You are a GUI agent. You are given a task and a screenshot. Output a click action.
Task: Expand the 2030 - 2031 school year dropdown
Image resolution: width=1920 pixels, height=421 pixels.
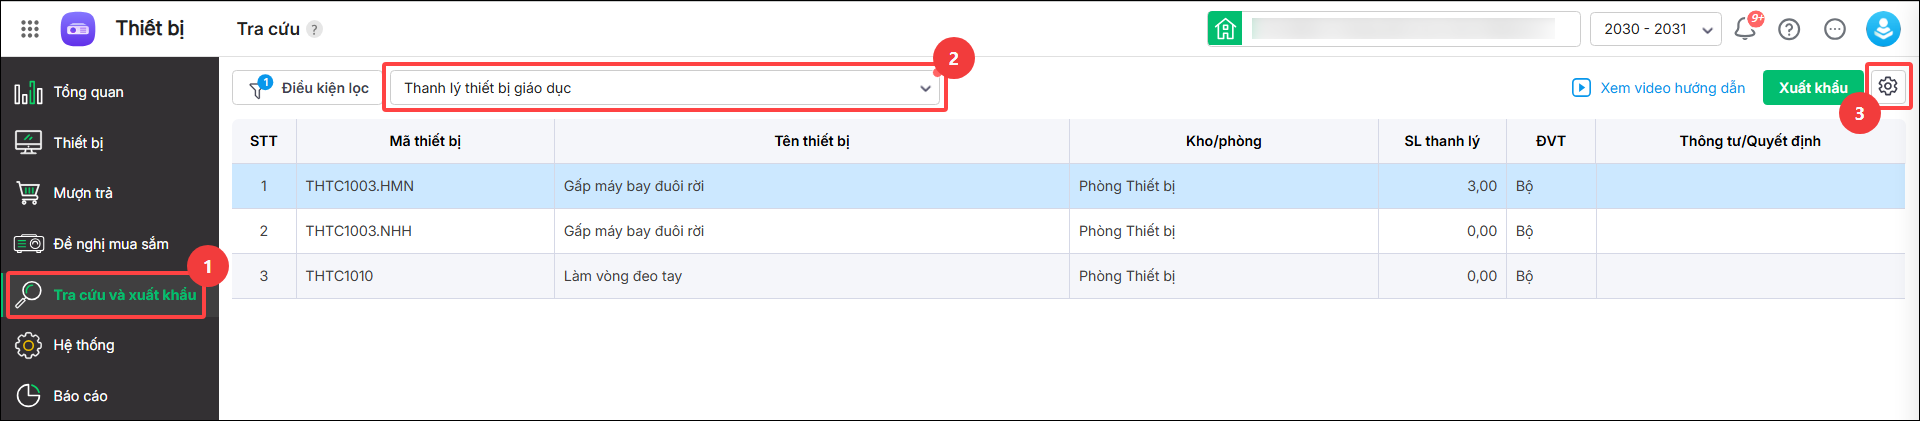click(1655, 29)
